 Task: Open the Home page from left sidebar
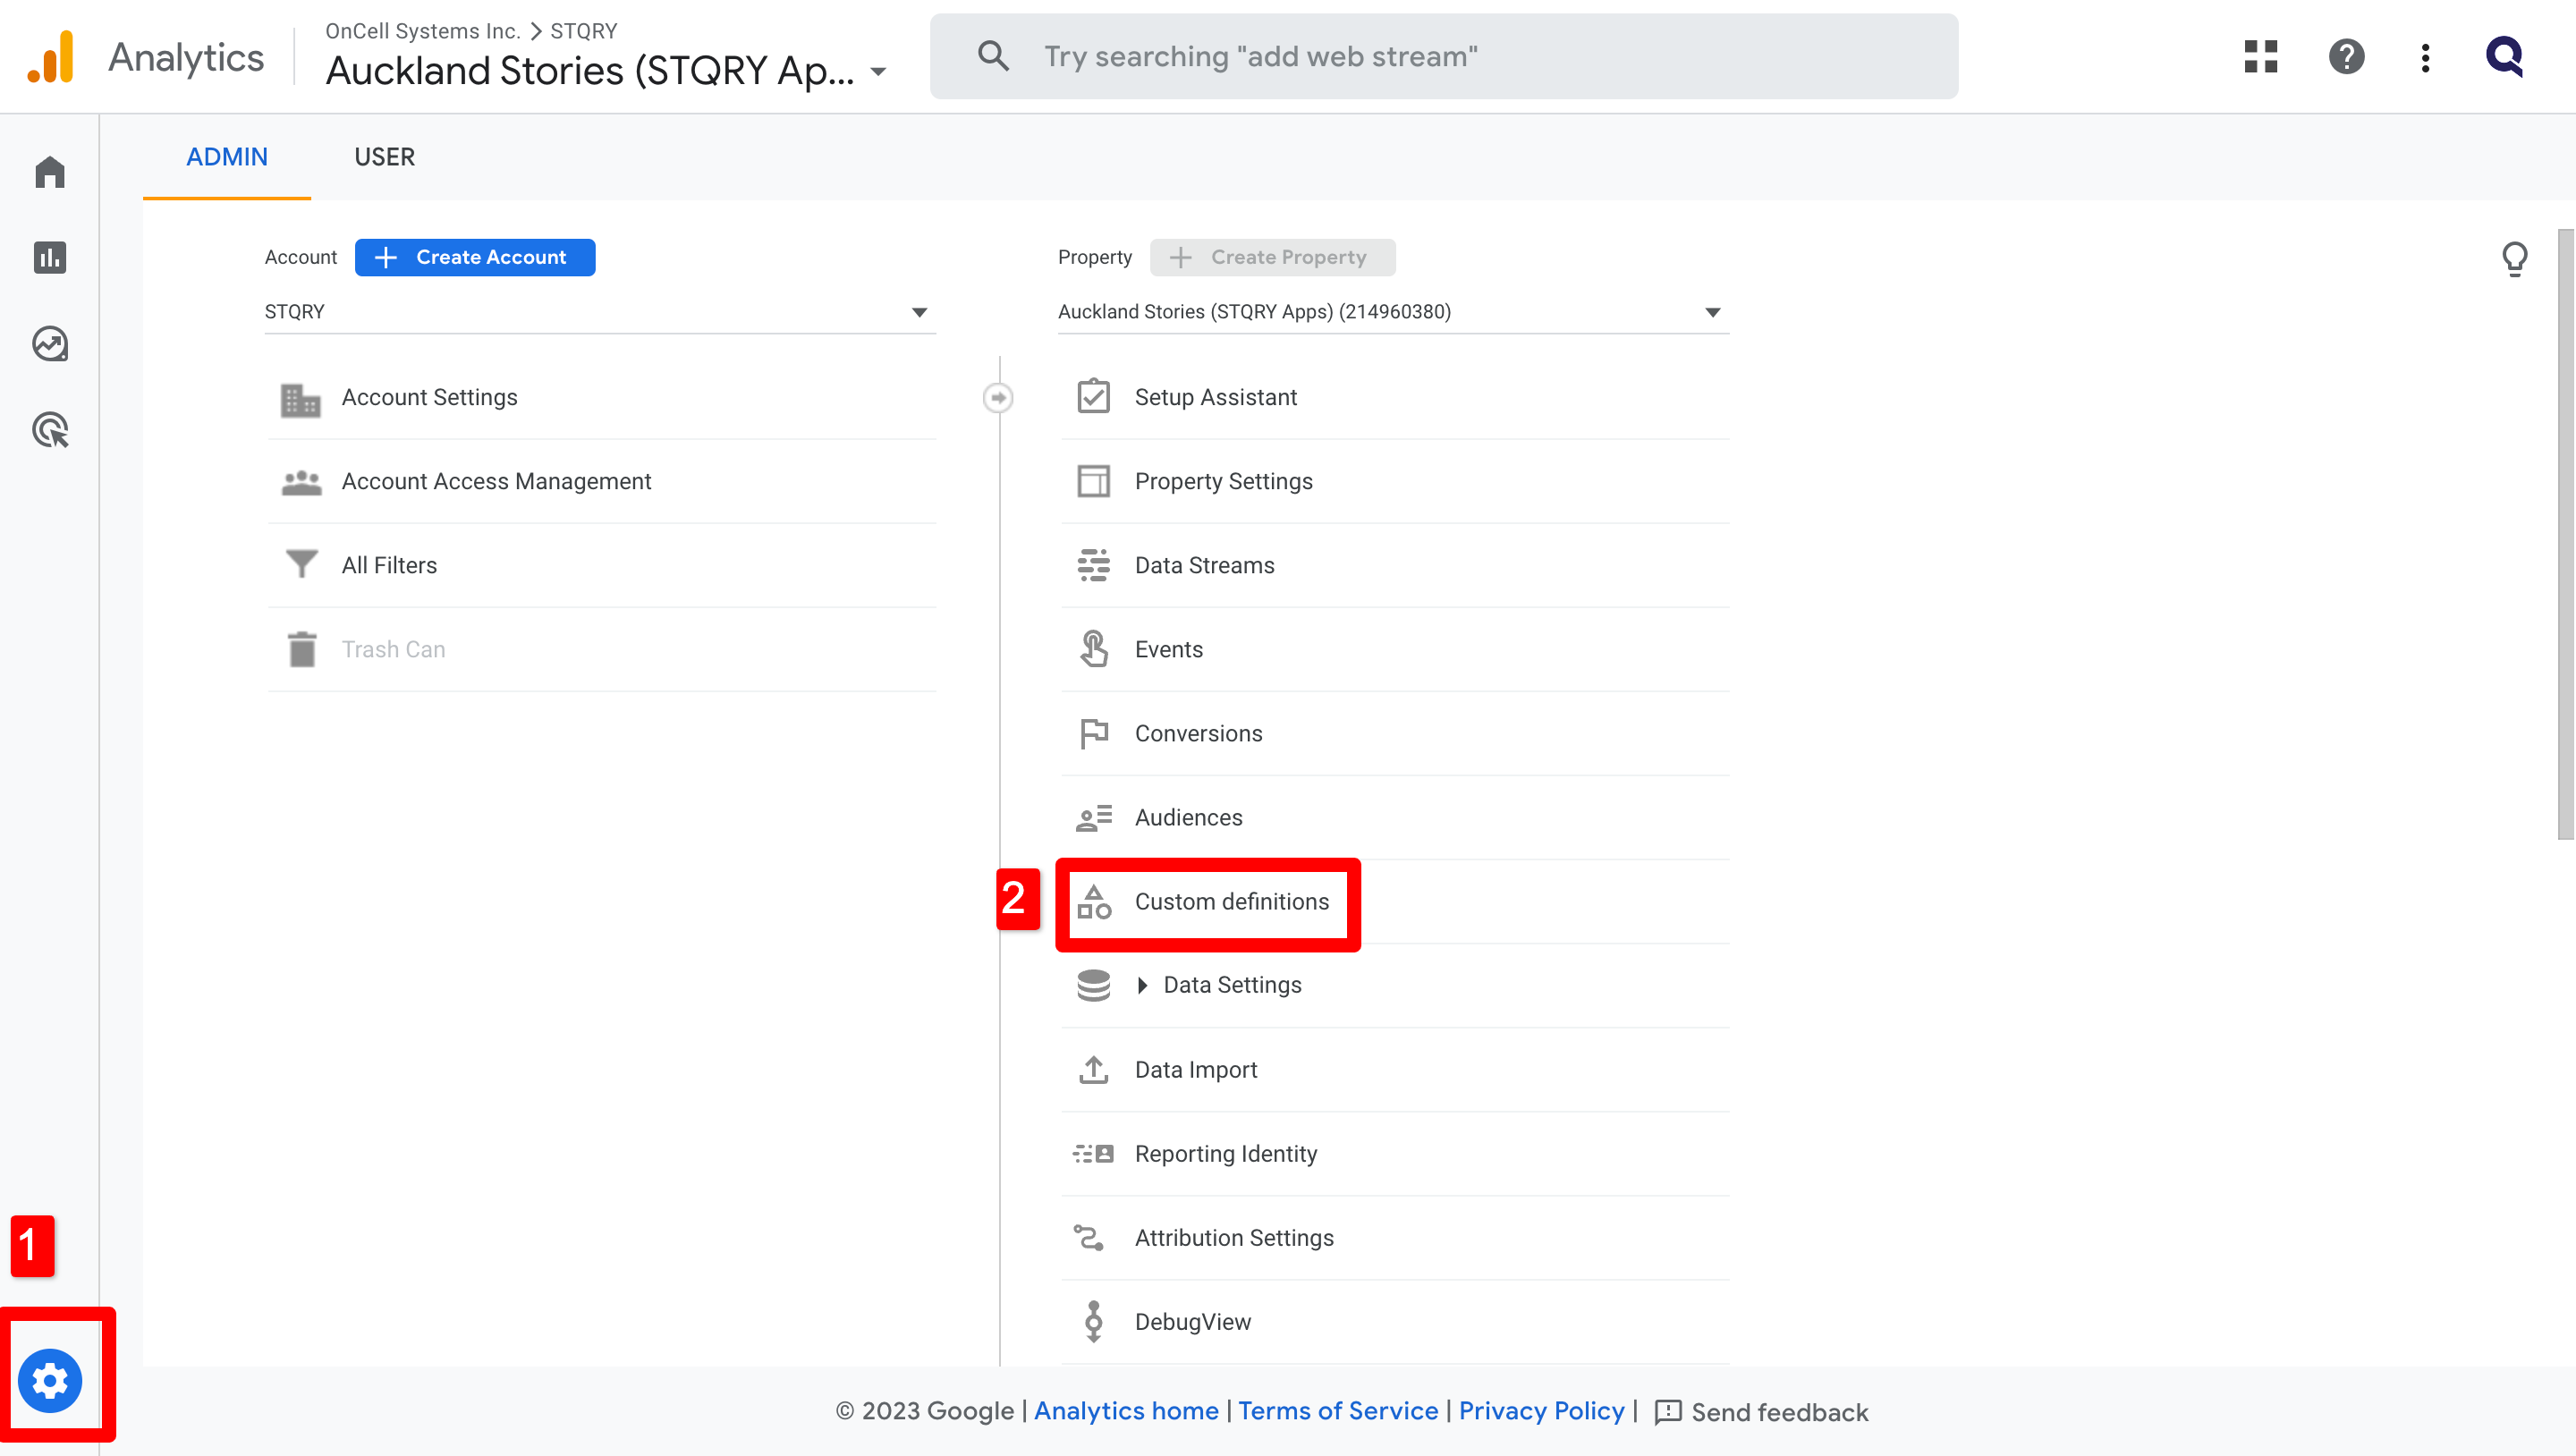tap(49, 172)
